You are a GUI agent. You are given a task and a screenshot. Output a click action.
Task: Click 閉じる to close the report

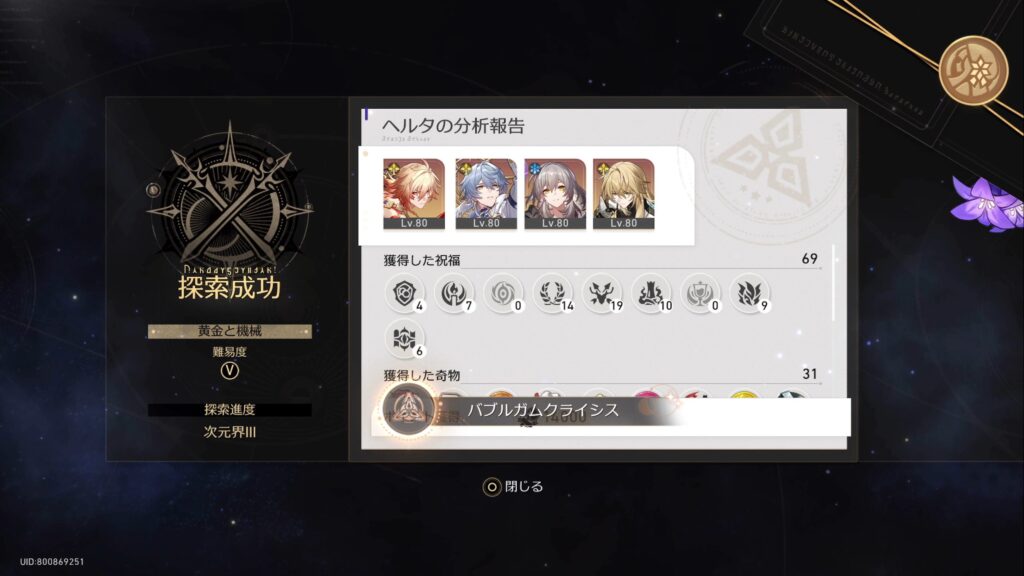pos(513,487)
